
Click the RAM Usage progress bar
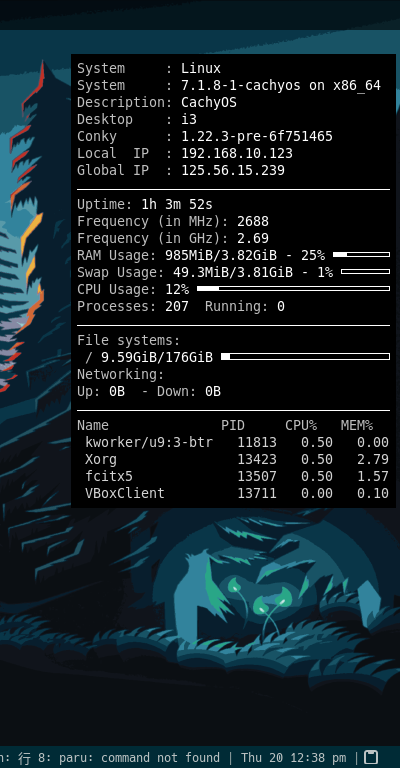pyautogui.click(x=361, y=255)
